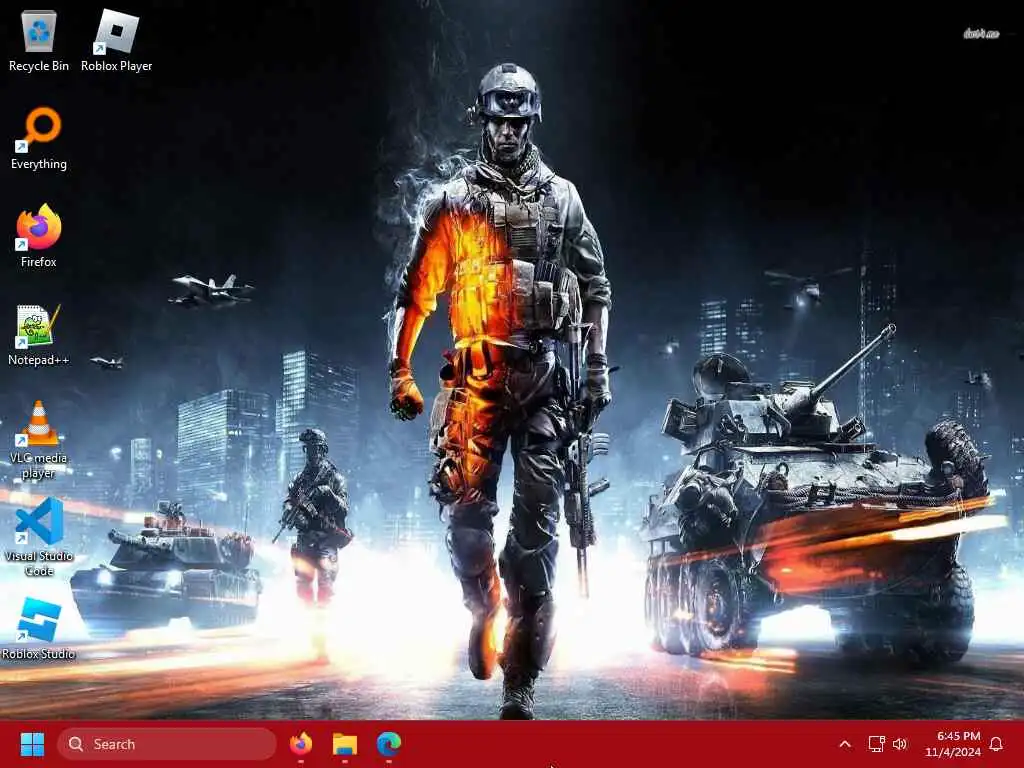This screenshot has height=768, width=1024.
Task: Select the Notepad++ desktop shortcut
Action: coord(39,334)
